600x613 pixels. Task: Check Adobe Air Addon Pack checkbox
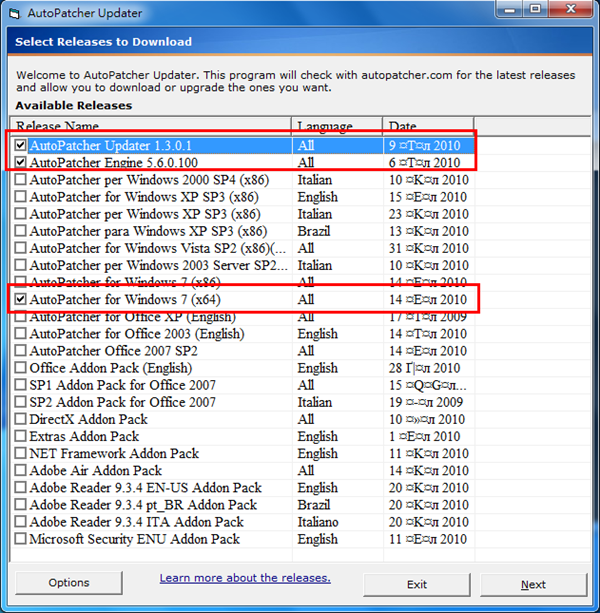click(20, 470)
